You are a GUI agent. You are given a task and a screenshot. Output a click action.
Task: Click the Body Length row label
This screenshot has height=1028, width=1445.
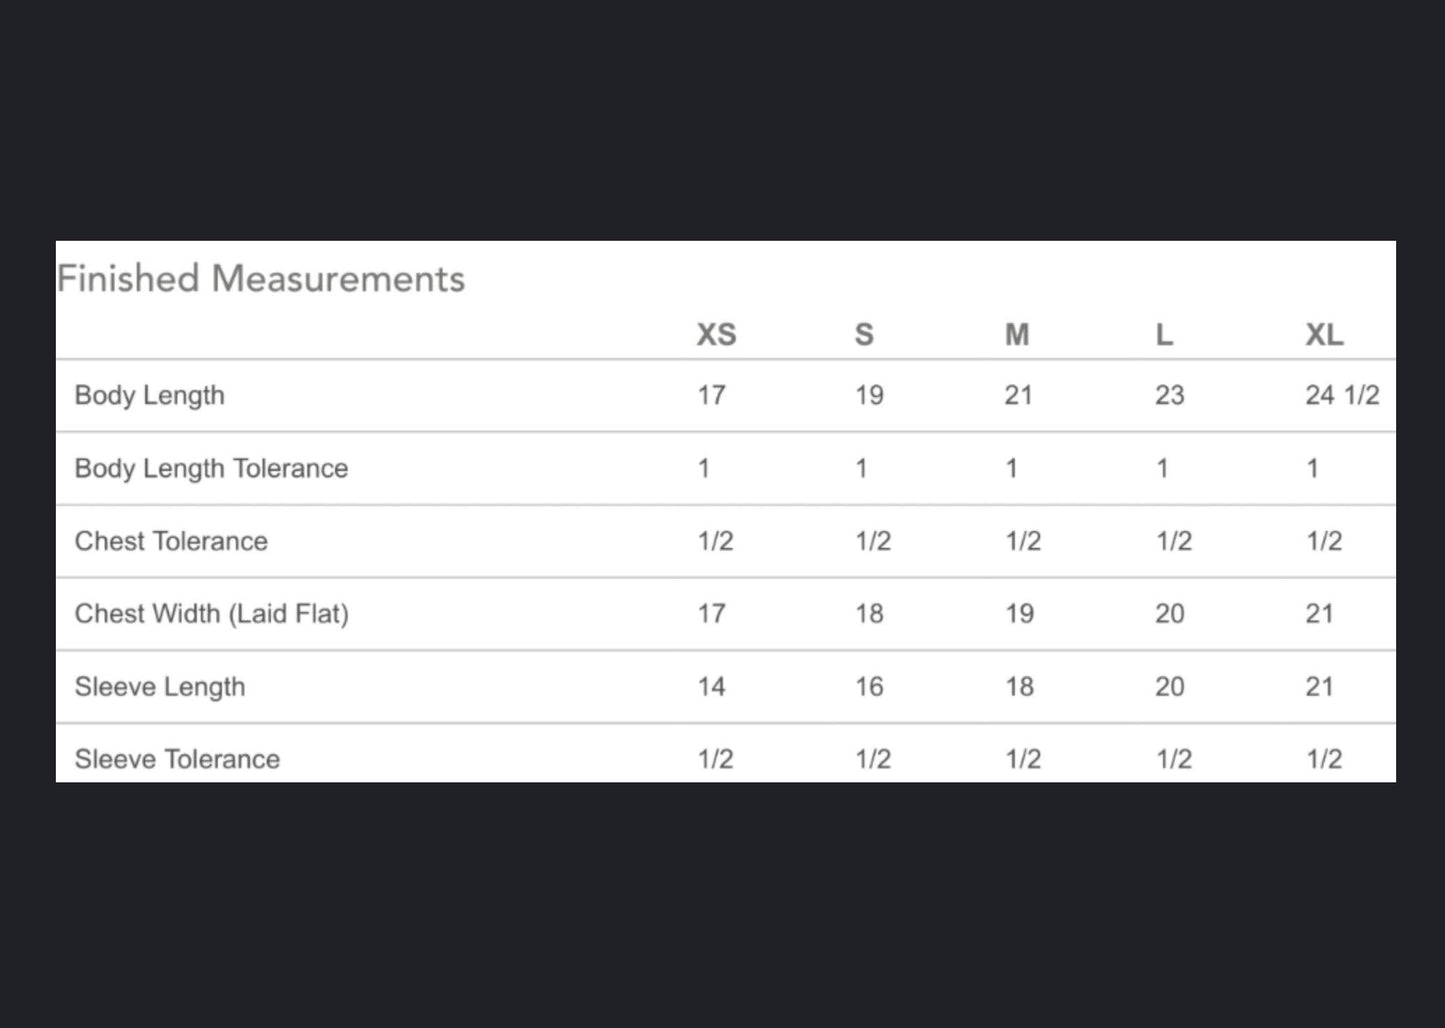pyautogui.click(x=150, y=395)
